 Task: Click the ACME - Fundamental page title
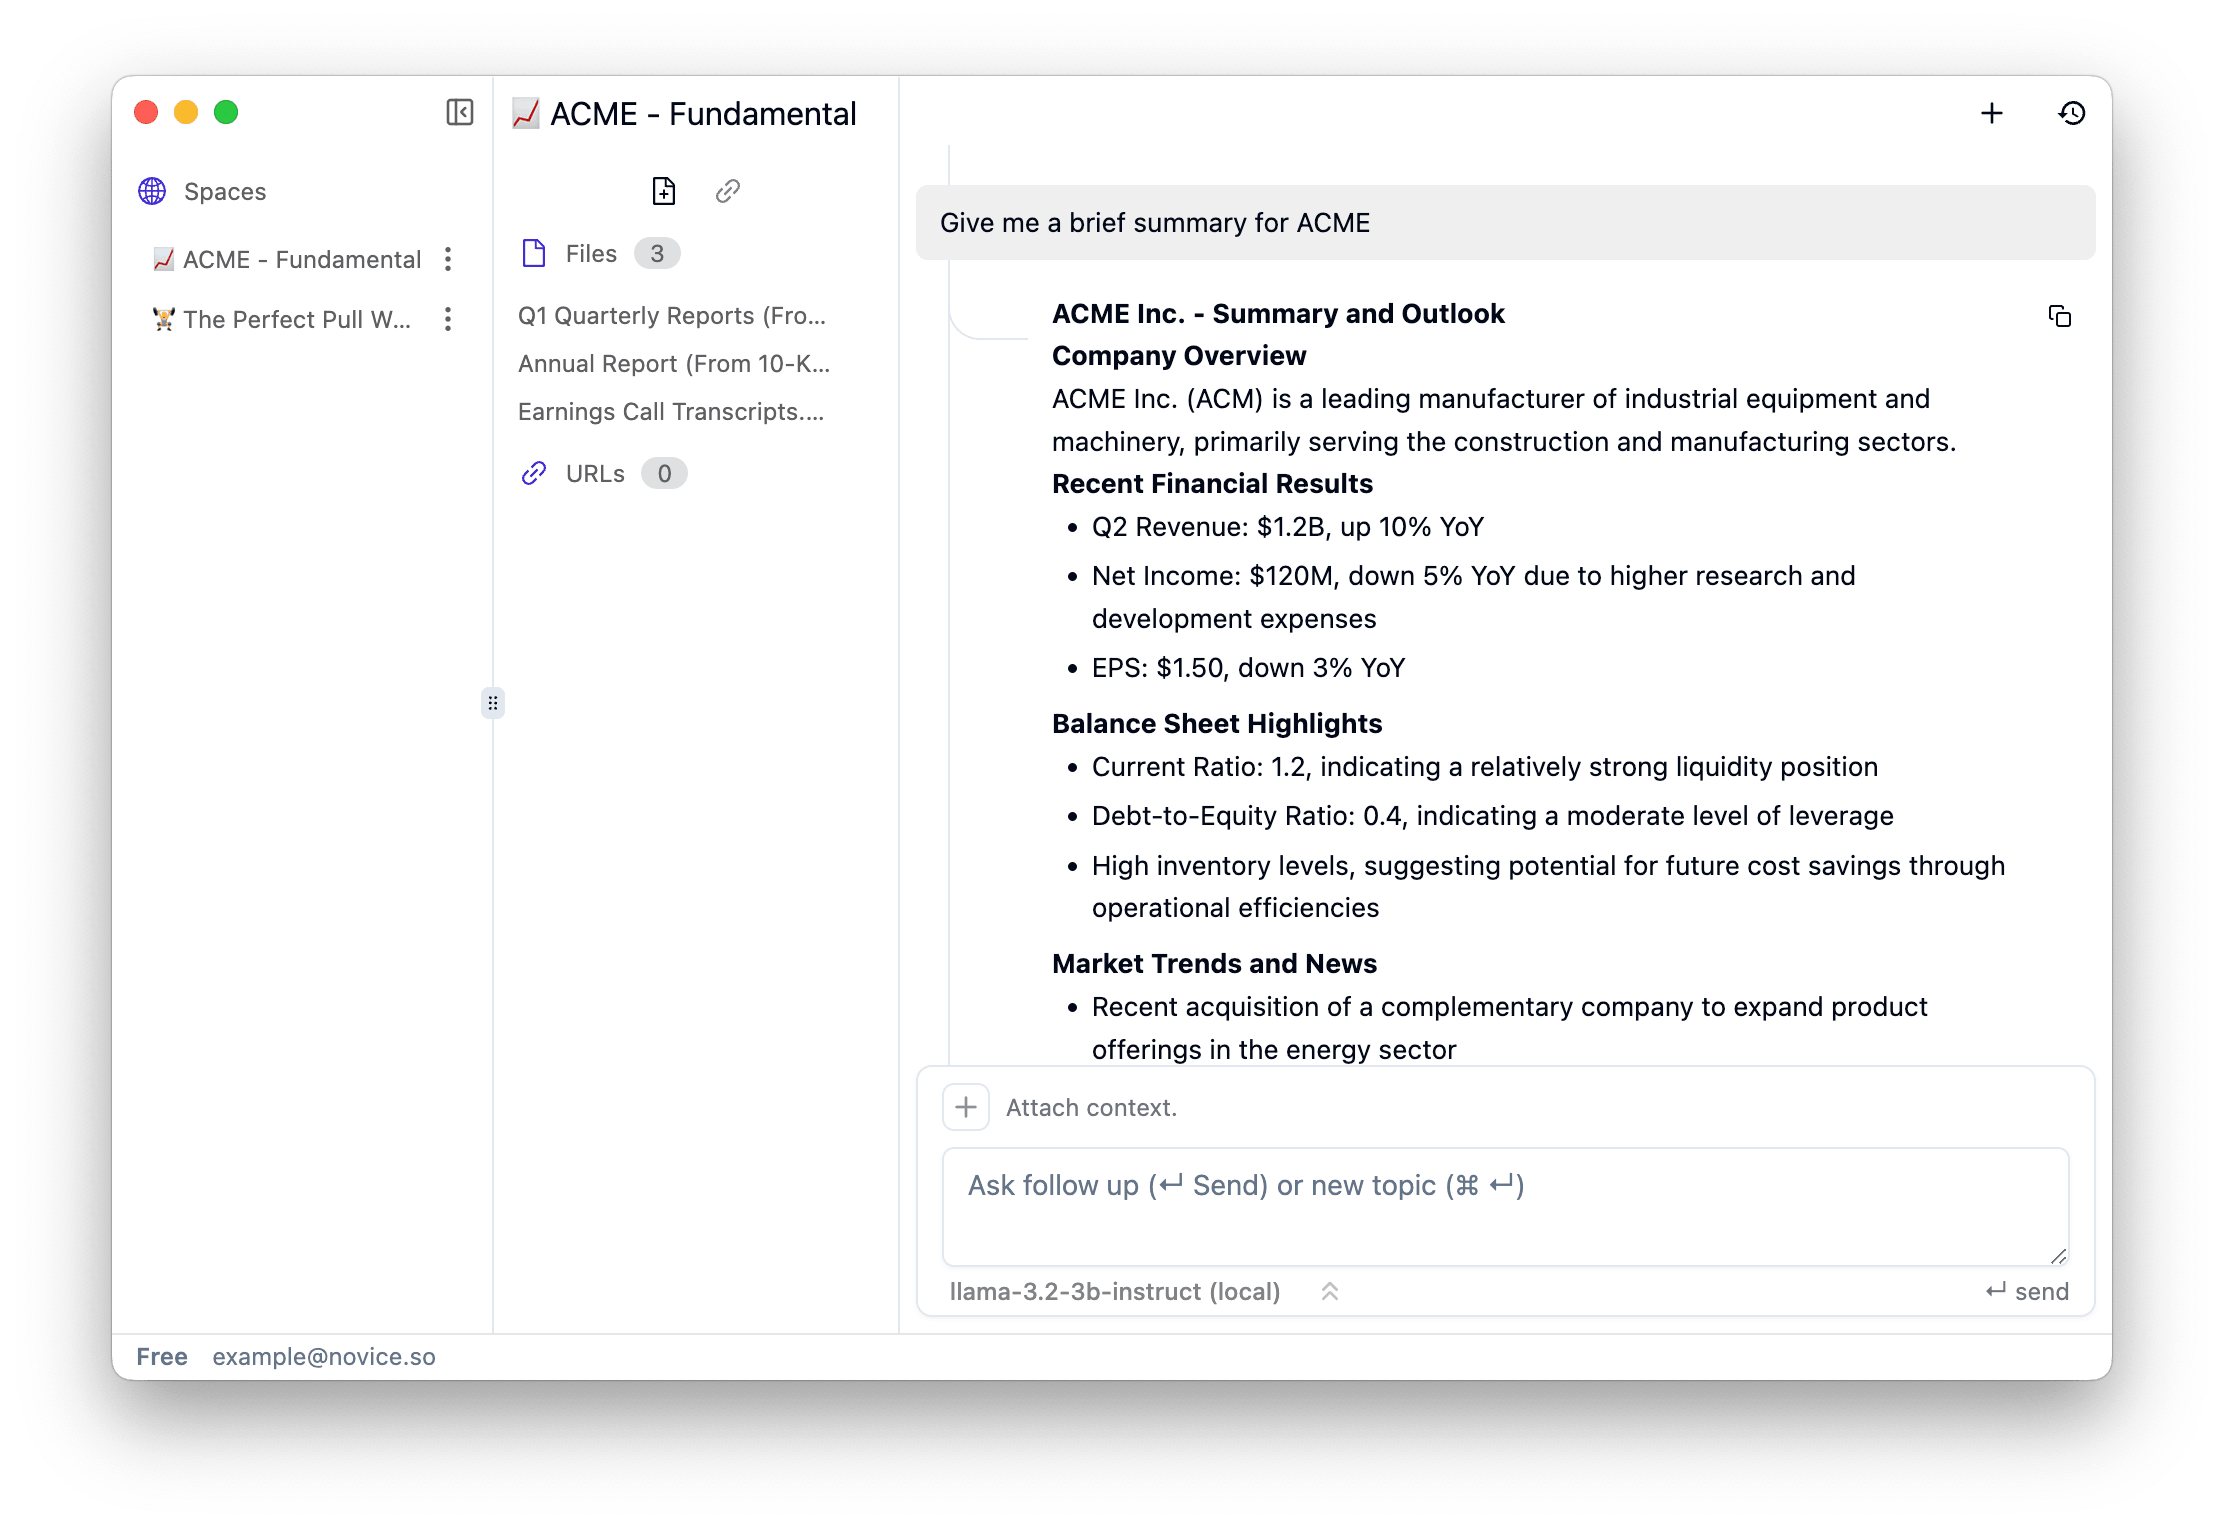tap(703, 114)
